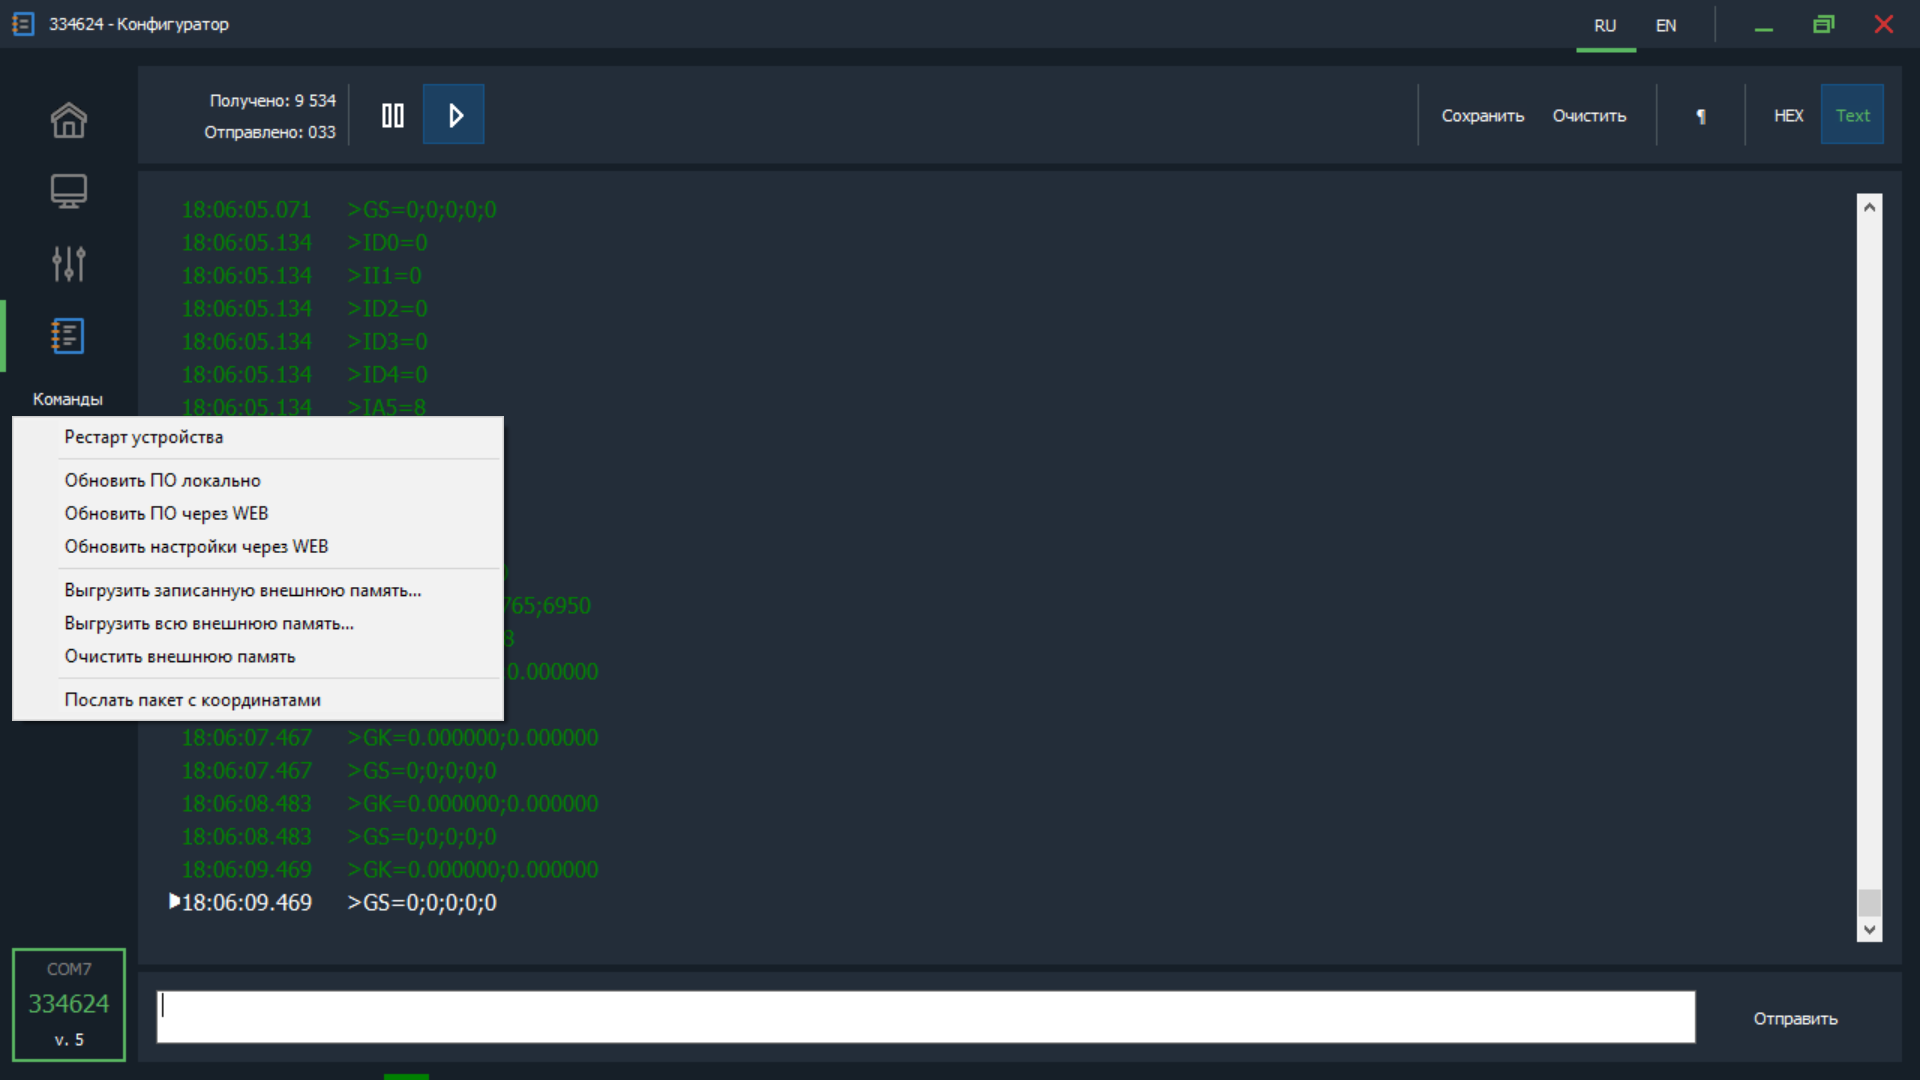Select 'Обновить настройки через WEB' option
The image size is (1920, 1080).
point(196,546)
